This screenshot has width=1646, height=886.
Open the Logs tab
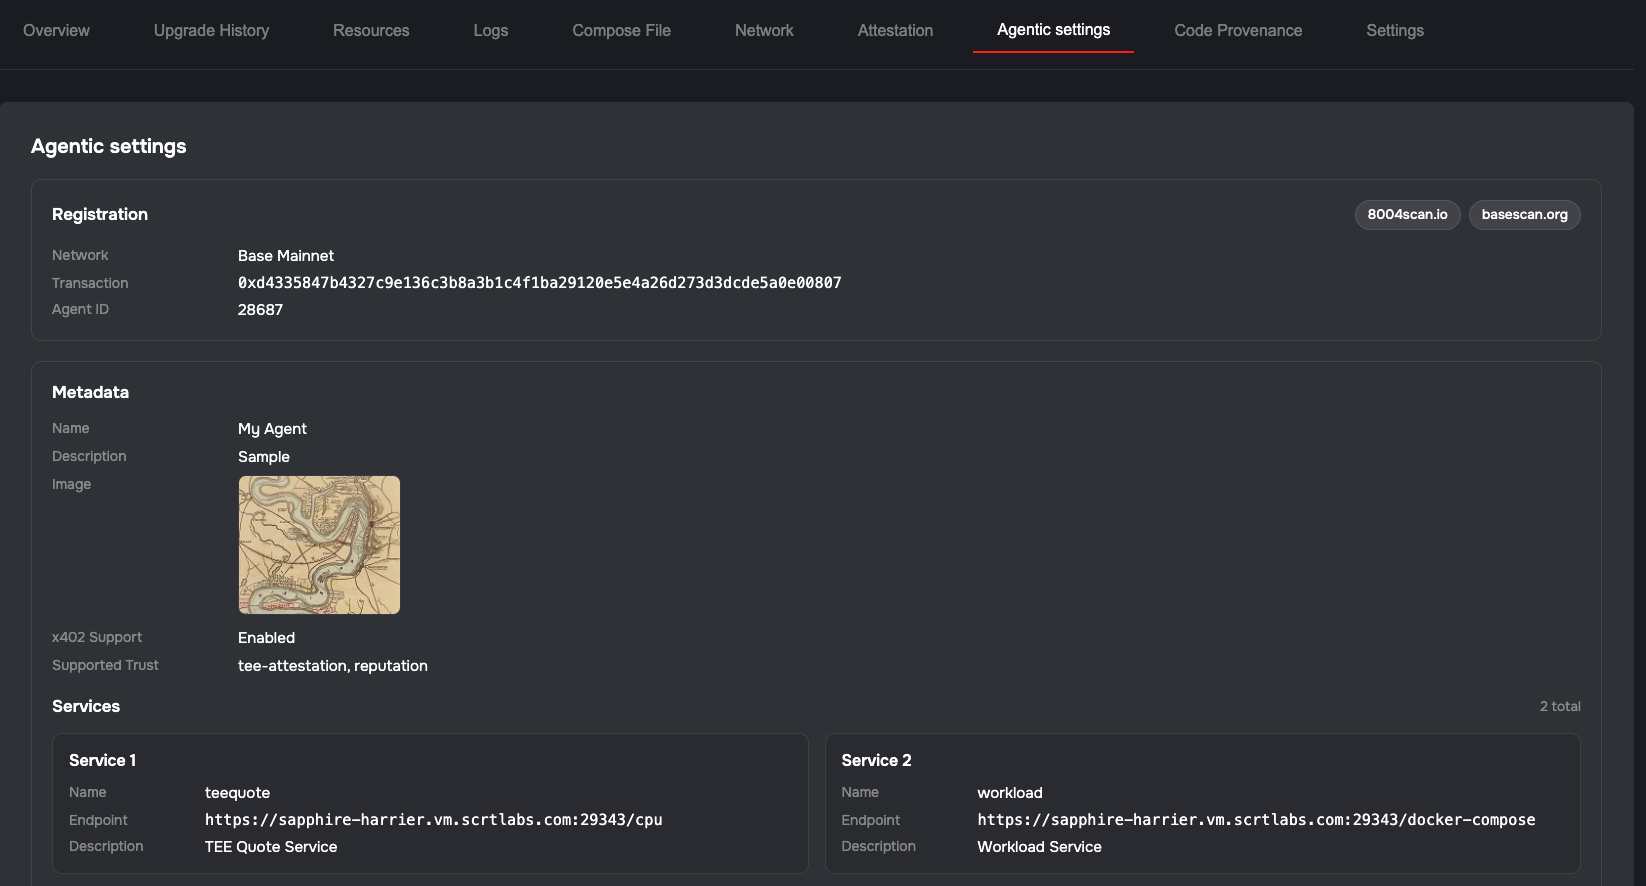click(490, 31)
